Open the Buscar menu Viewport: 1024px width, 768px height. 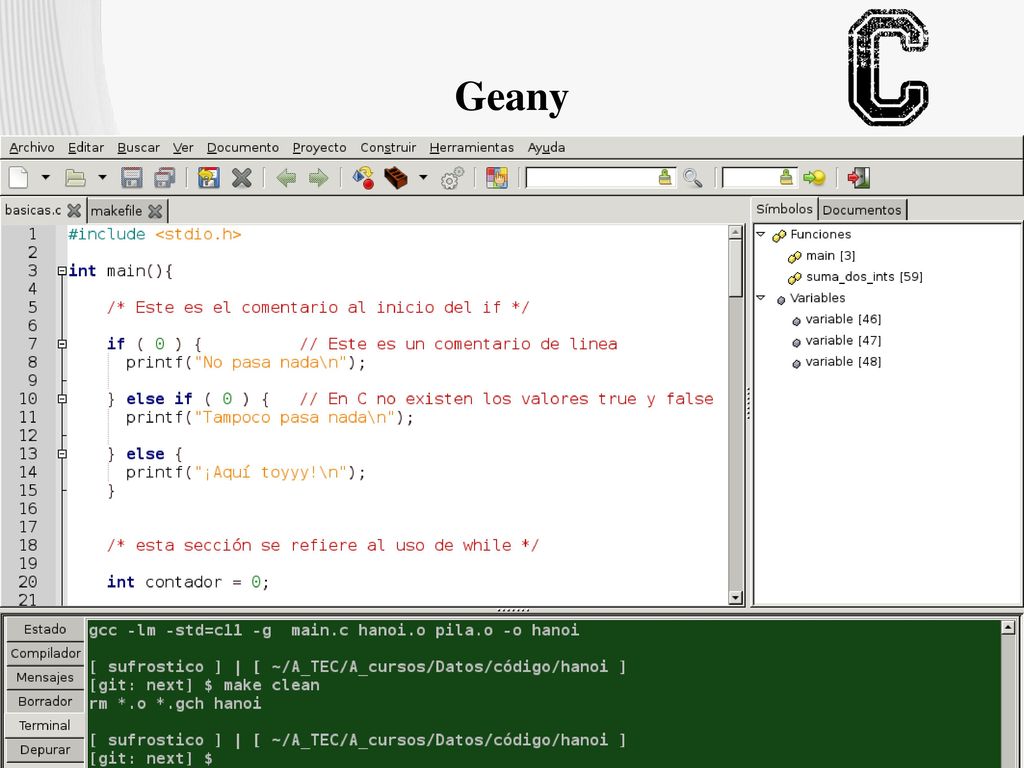click(x=138, y=148)
